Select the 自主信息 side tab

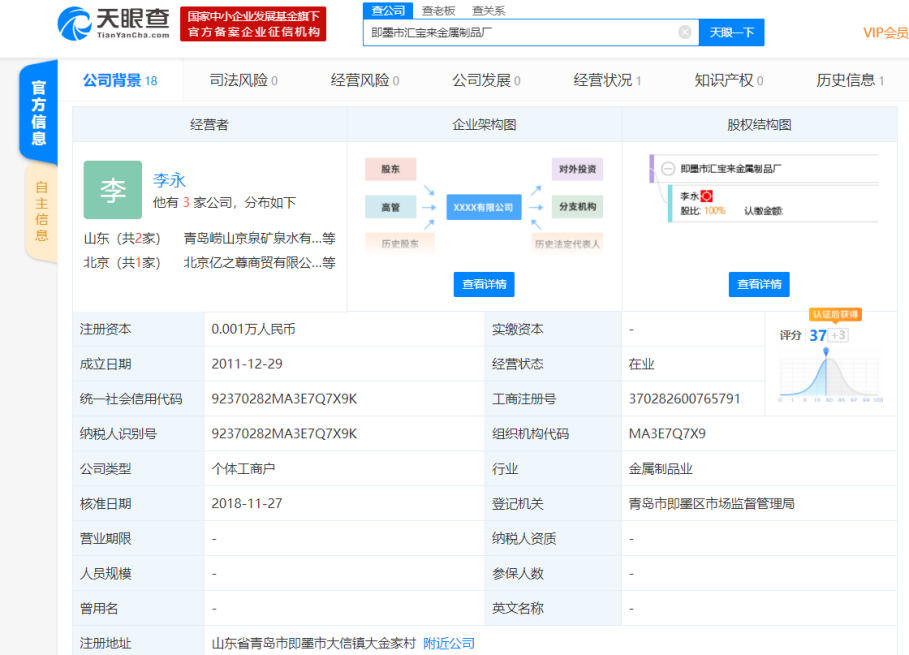pos(41,212)
